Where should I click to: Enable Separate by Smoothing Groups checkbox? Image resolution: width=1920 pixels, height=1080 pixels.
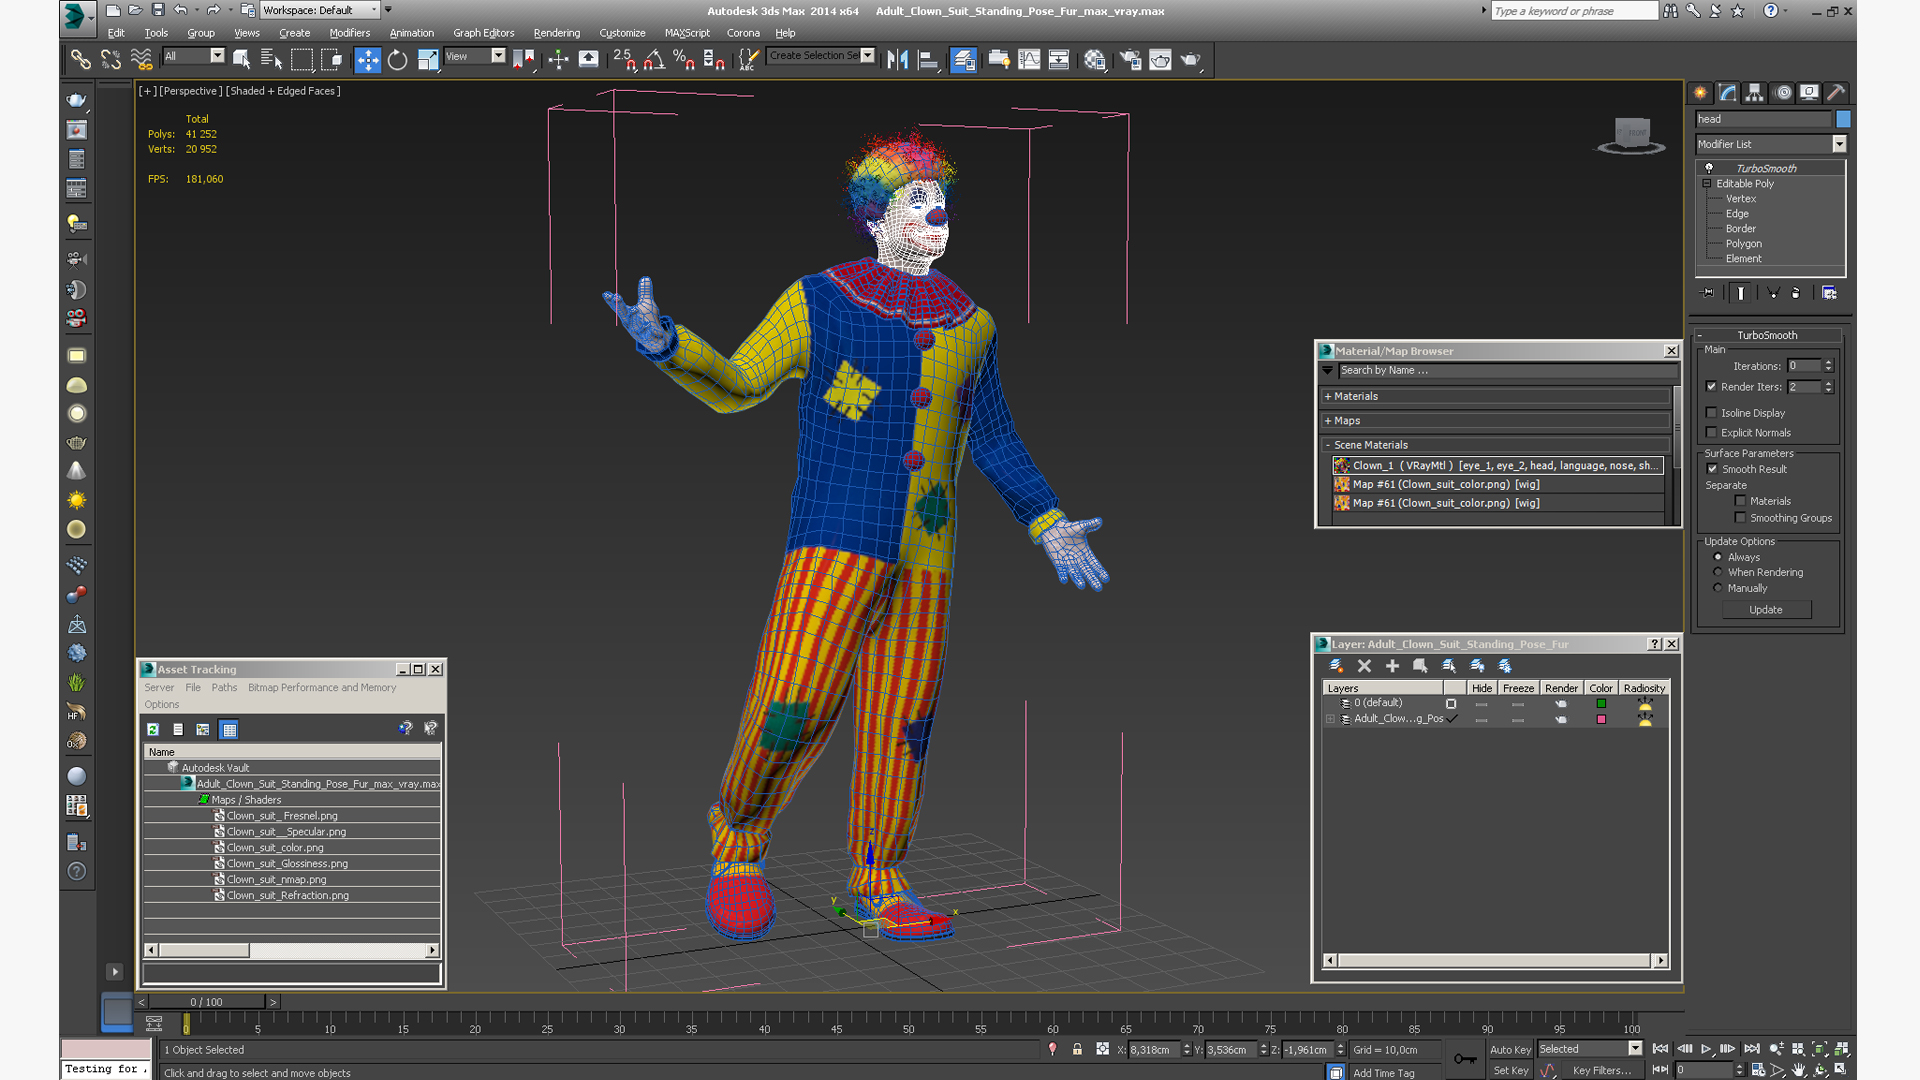[x=1740, y=517]
